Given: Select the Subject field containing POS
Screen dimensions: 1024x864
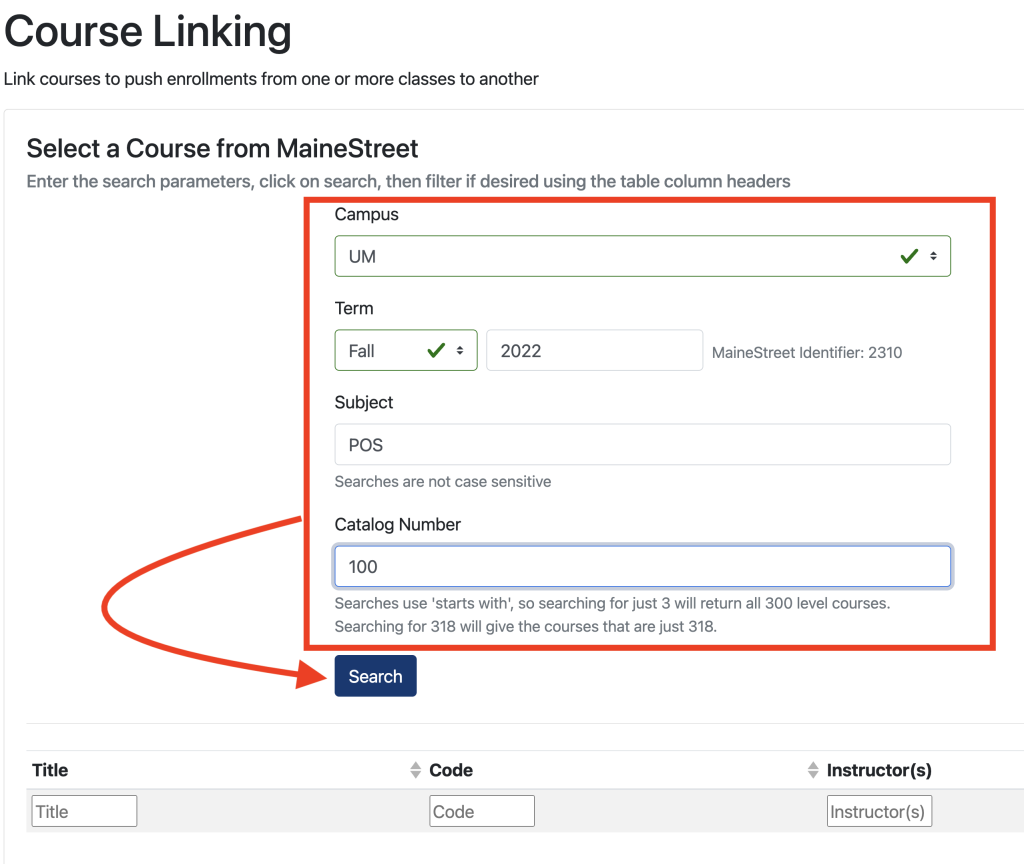Looking at the screenshot, I should (x=640, y=444).
